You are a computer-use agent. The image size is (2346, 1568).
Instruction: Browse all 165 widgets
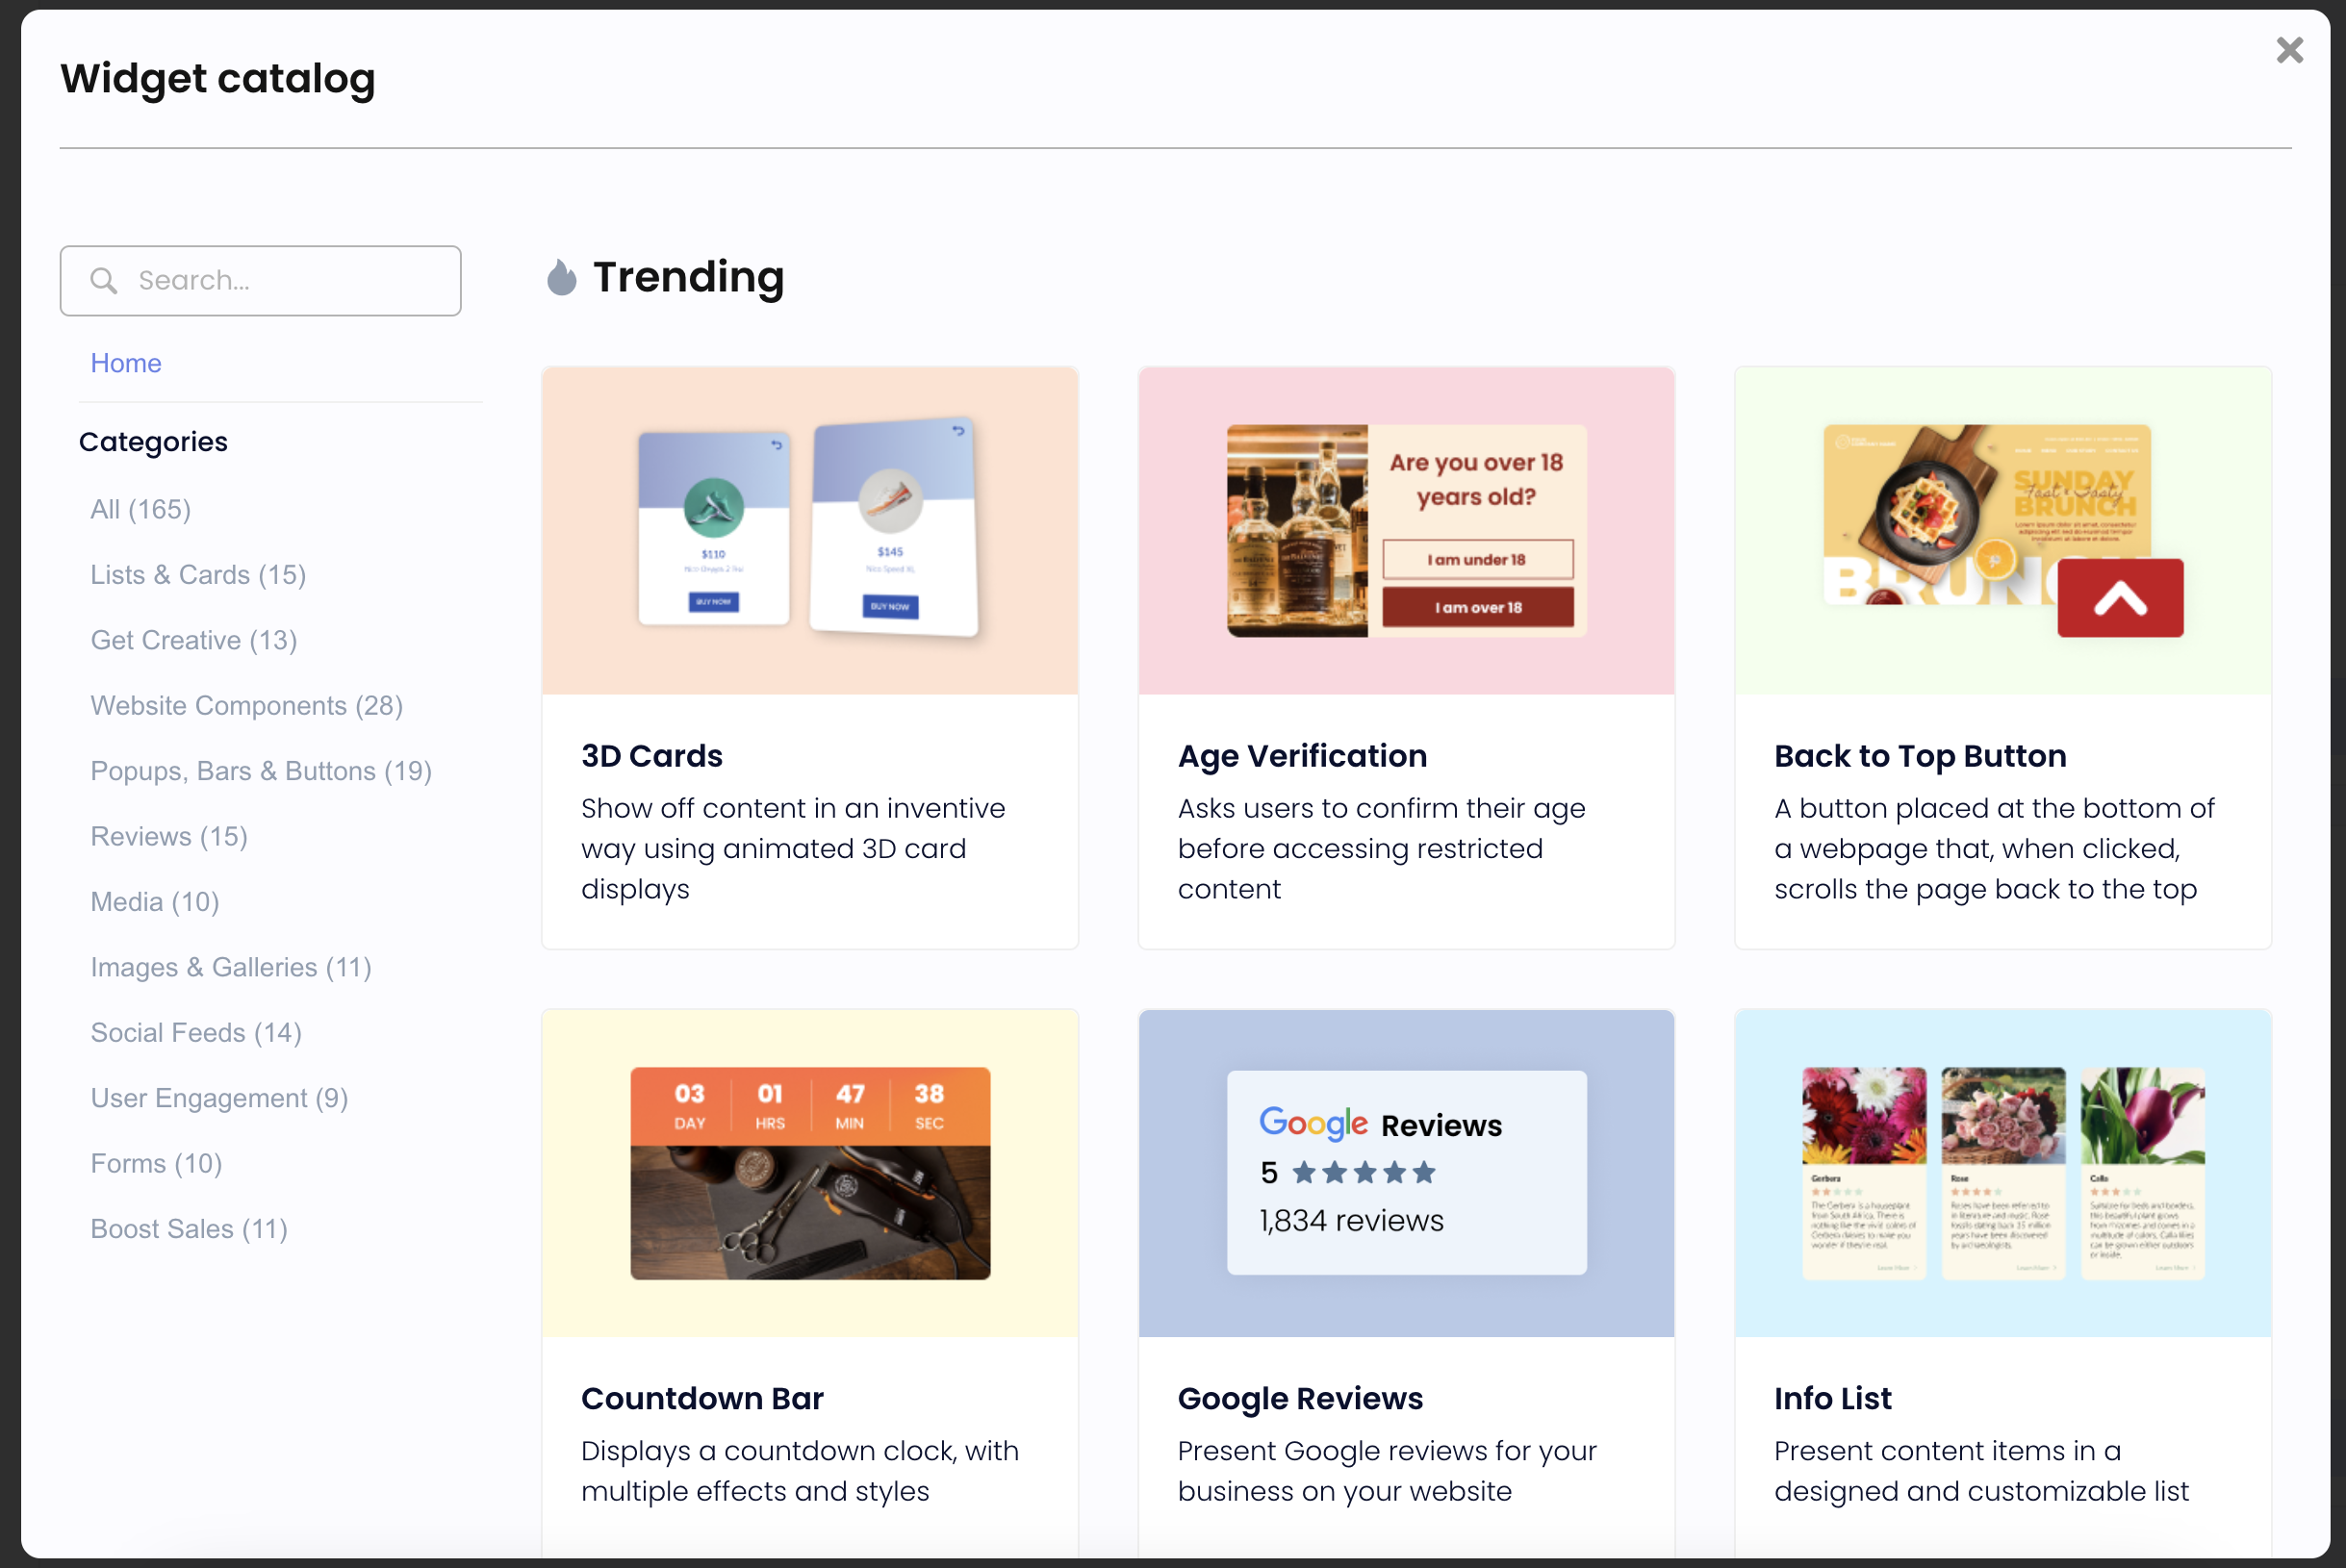[140, 509]
